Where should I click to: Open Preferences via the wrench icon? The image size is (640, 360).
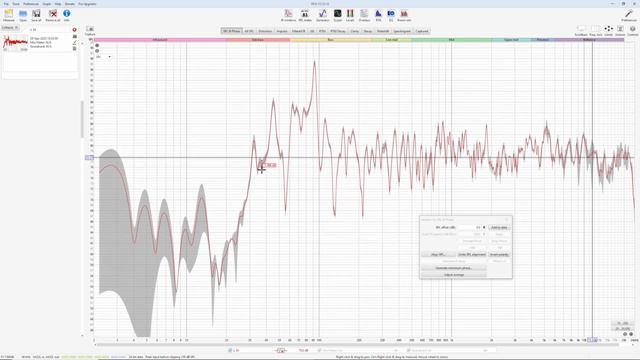(x=629, y=15)
